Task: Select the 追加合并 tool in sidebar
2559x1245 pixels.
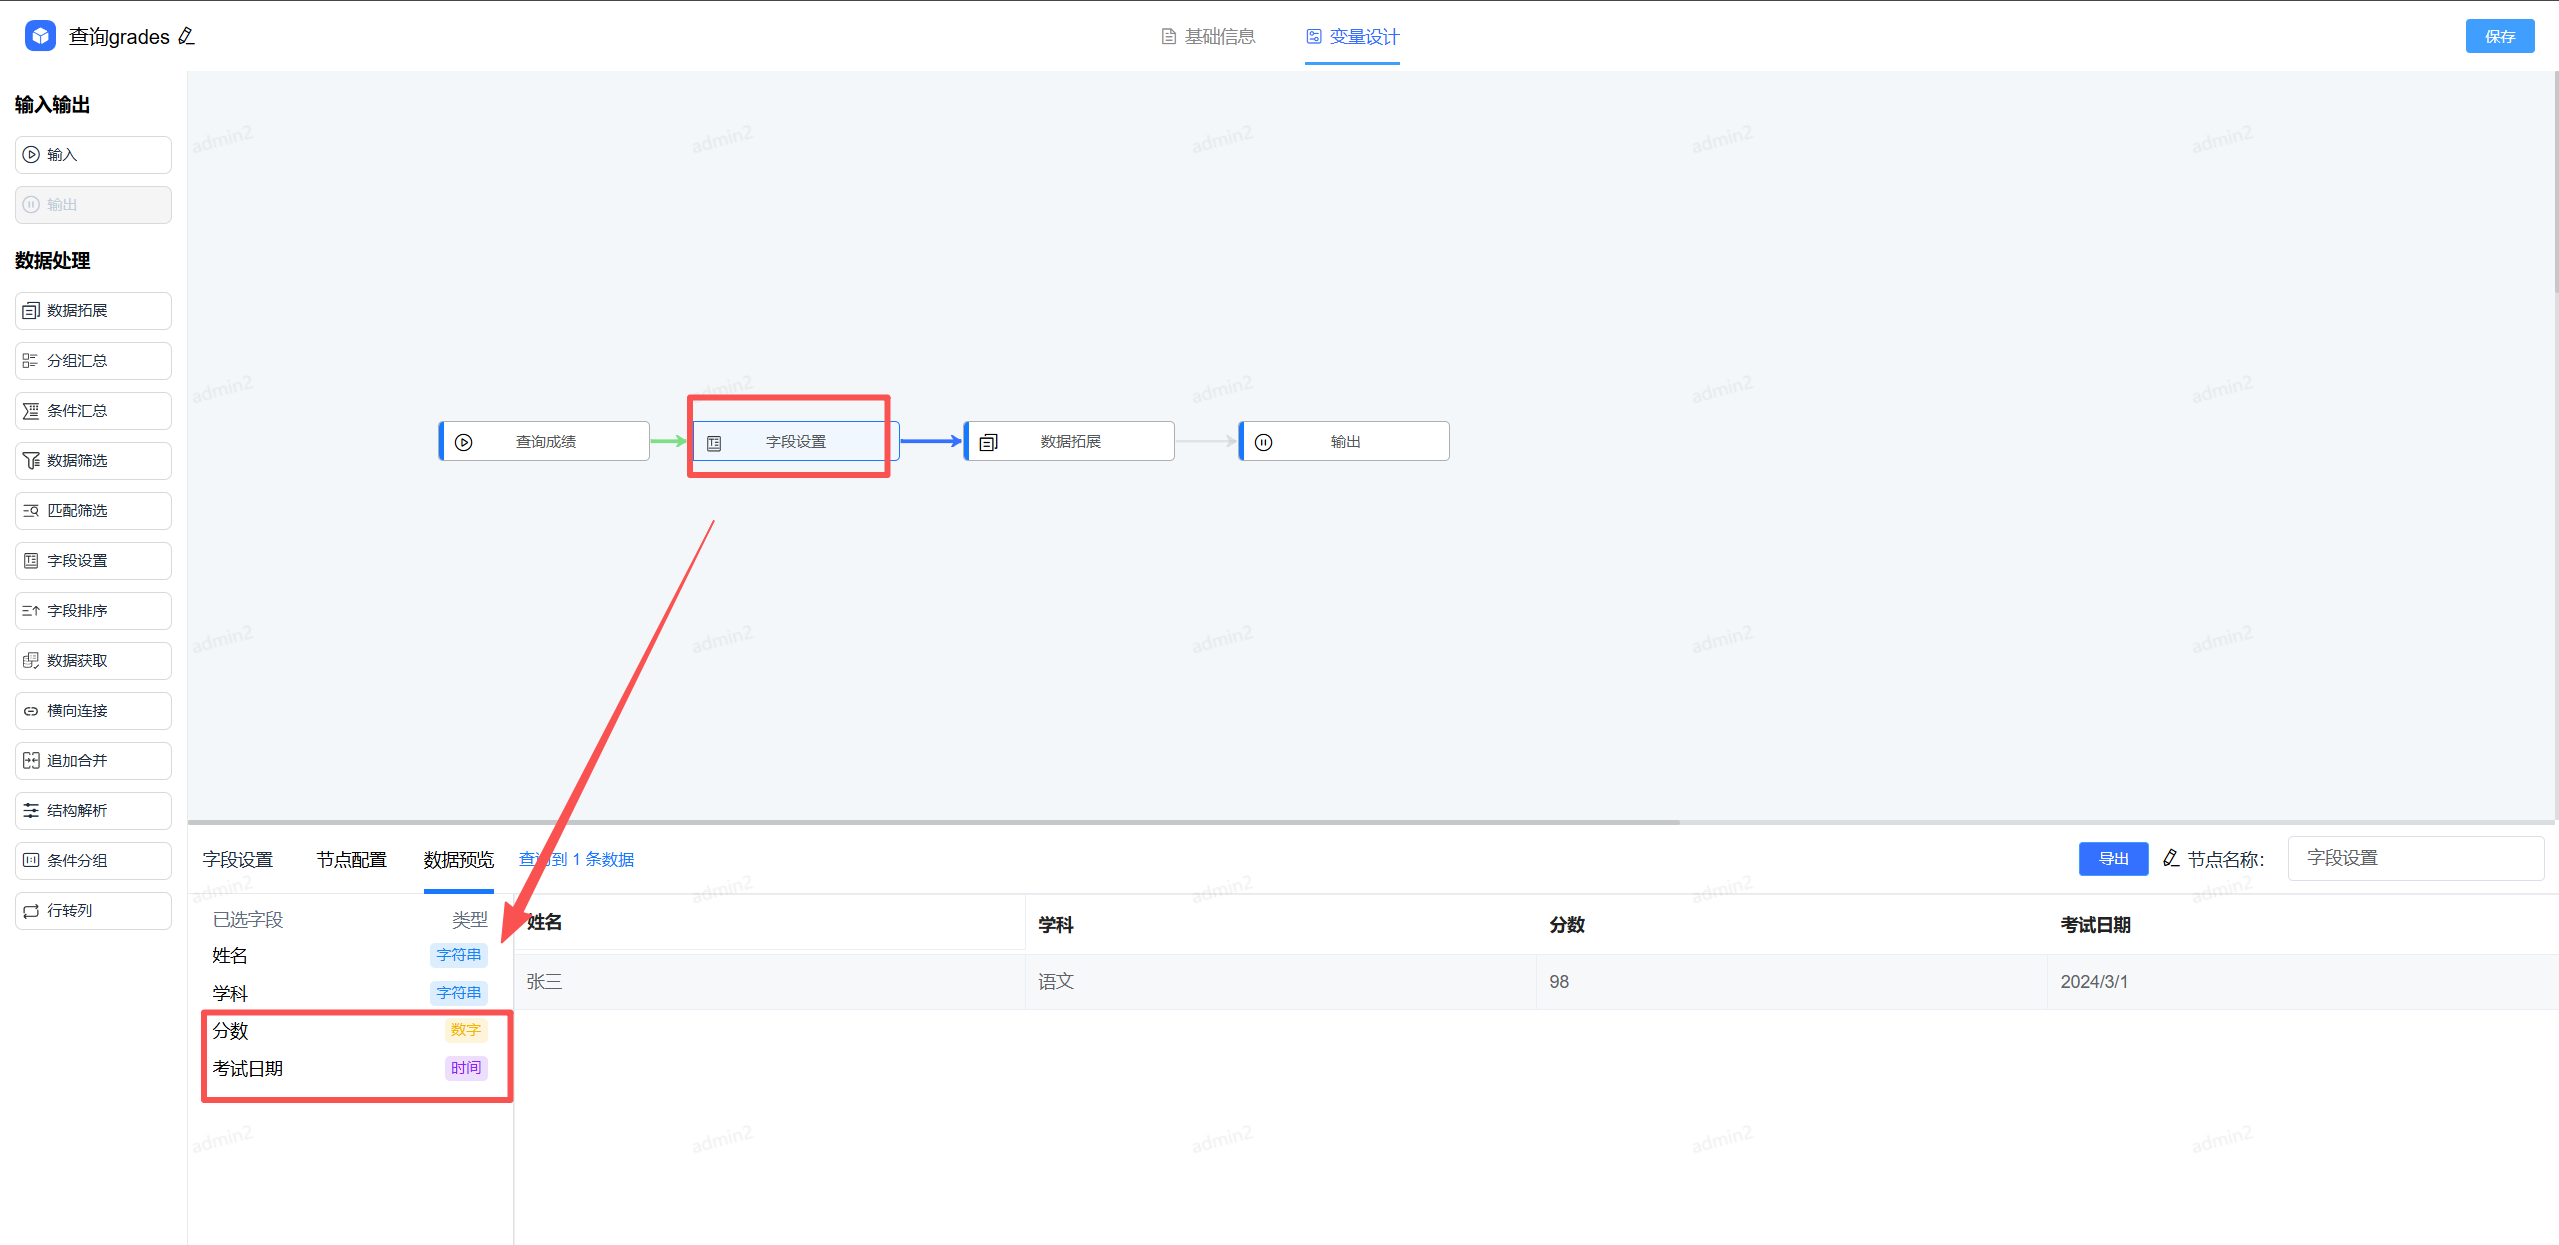Action: (93, 761)
